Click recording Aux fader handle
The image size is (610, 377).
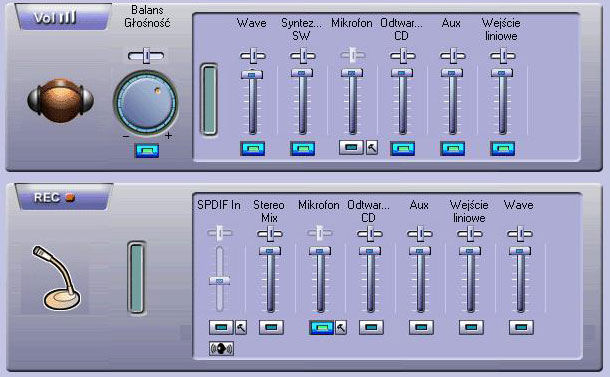420,251
